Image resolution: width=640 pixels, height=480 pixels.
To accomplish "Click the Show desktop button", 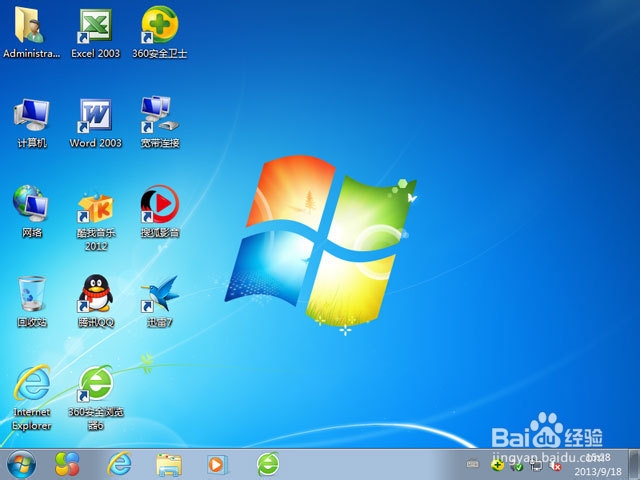I will pyautogui.click(x=634, y=464).
